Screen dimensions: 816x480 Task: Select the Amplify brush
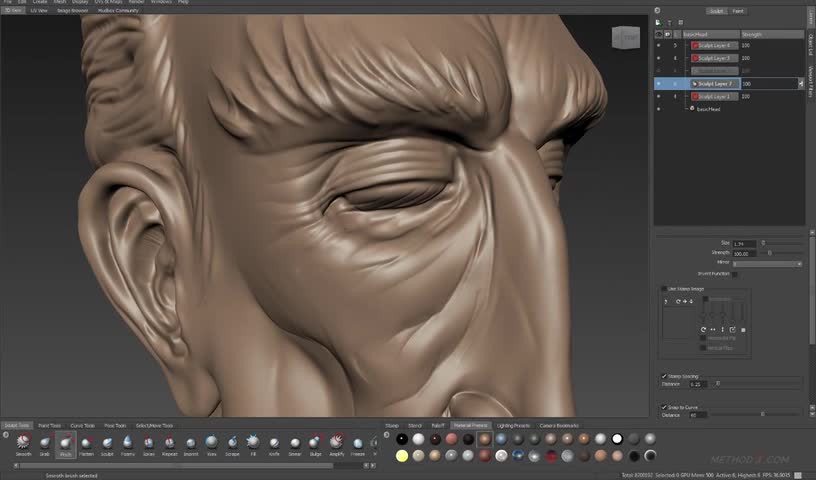[336, 442]
